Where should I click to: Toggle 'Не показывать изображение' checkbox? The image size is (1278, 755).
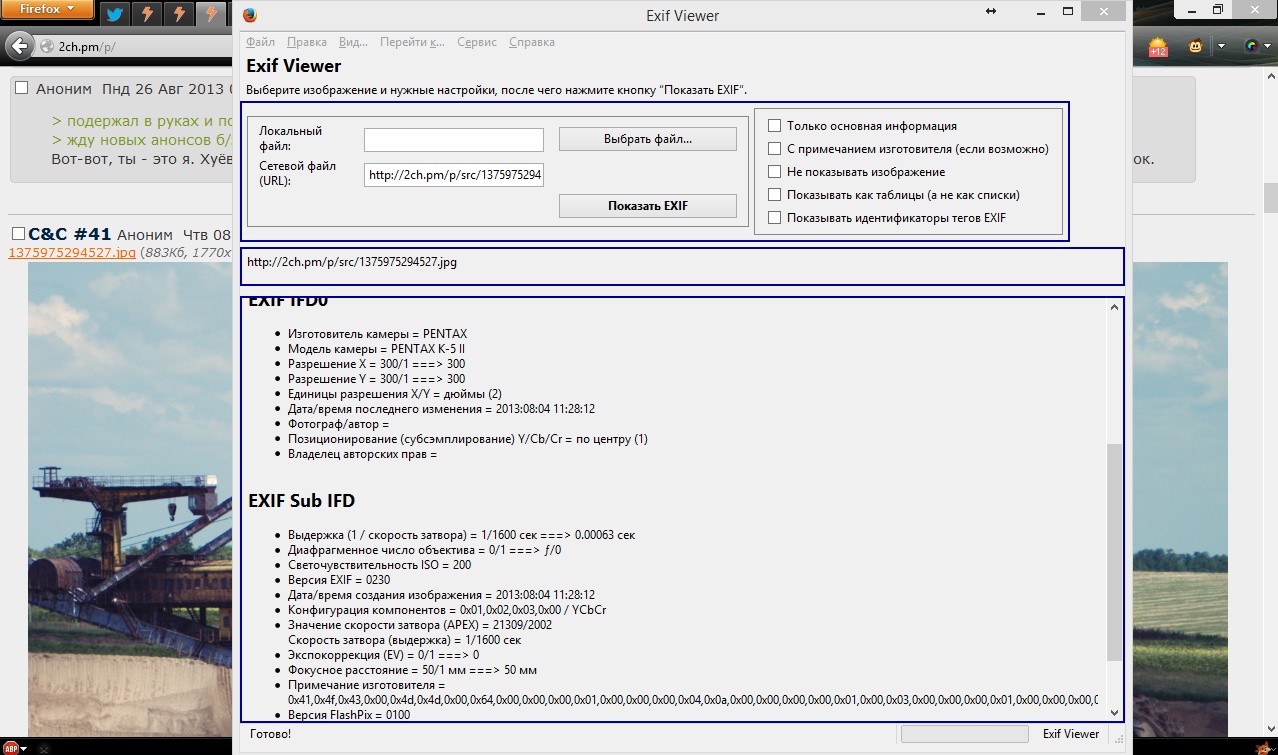click(x=774, y=172)
